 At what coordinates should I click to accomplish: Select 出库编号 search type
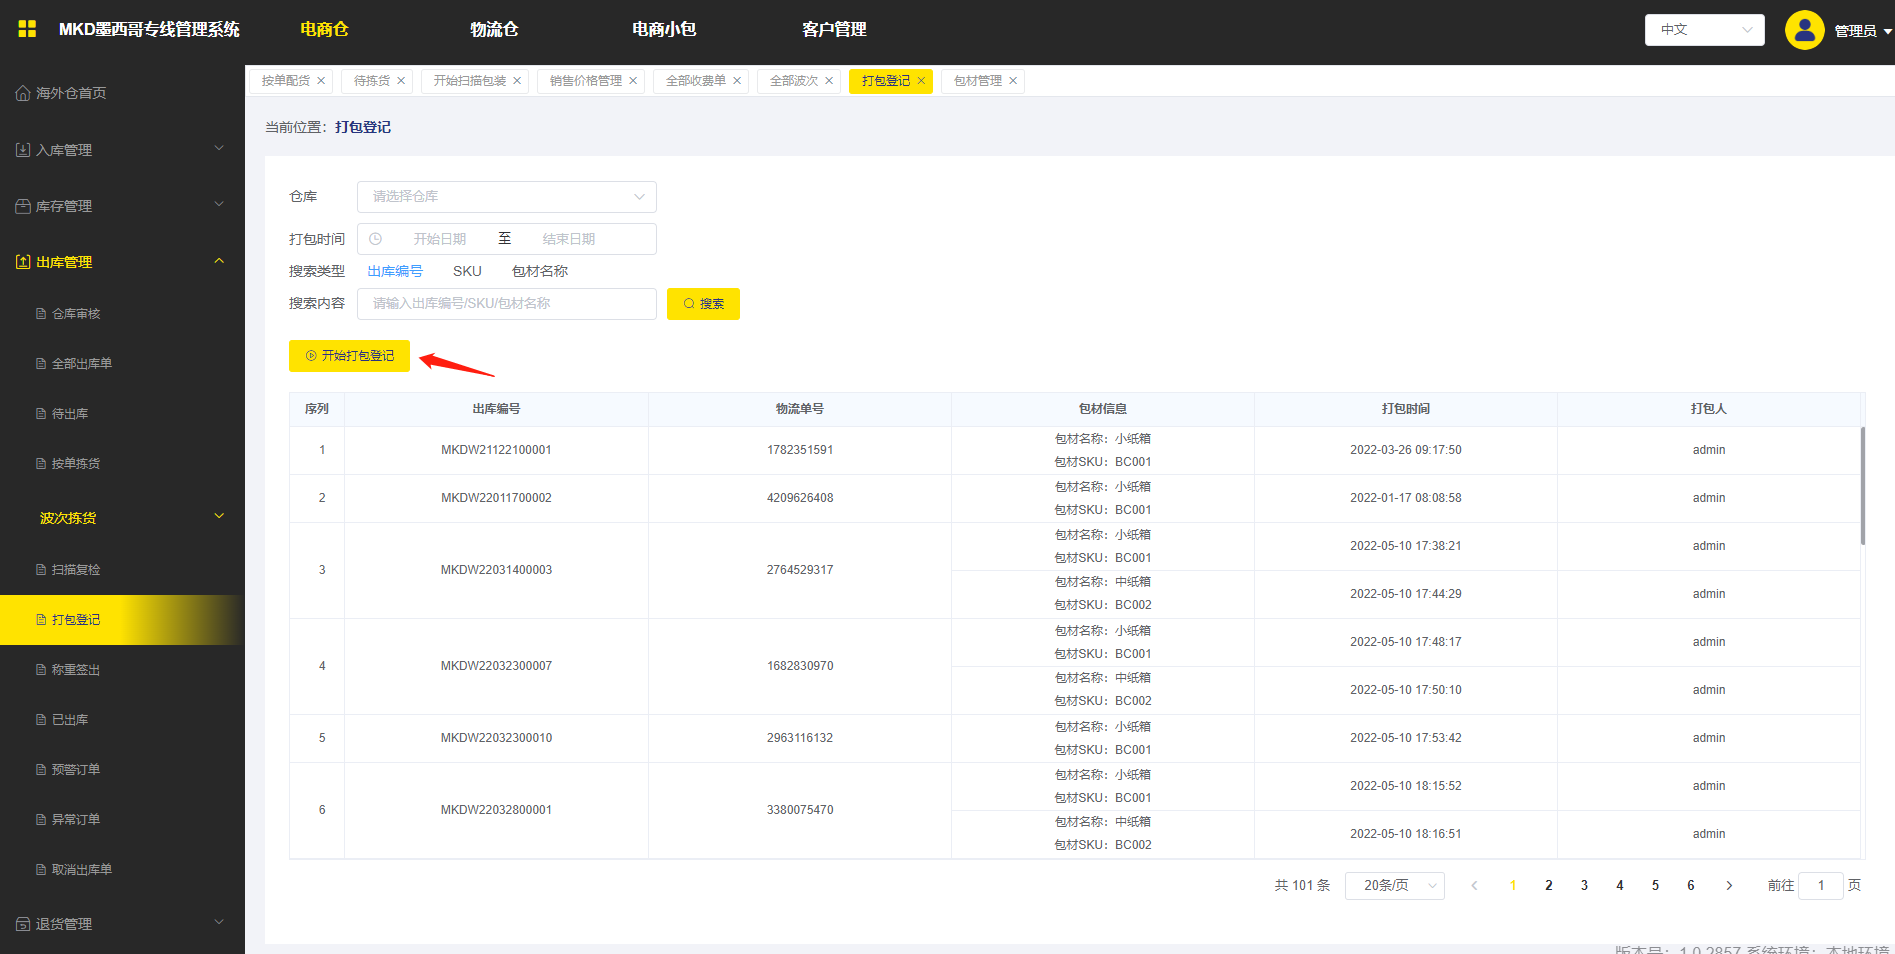[x=395, y=271]
